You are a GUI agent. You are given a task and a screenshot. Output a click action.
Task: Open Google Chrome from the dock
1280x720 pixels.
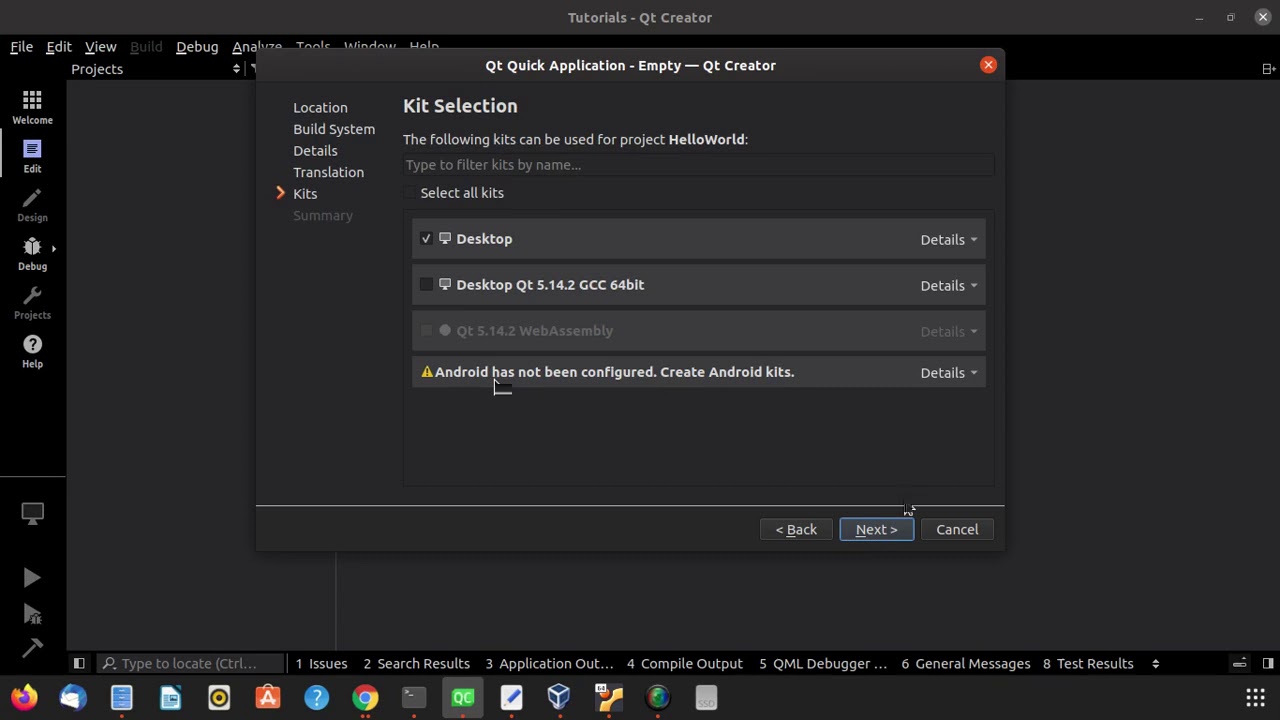pos(365,697)
